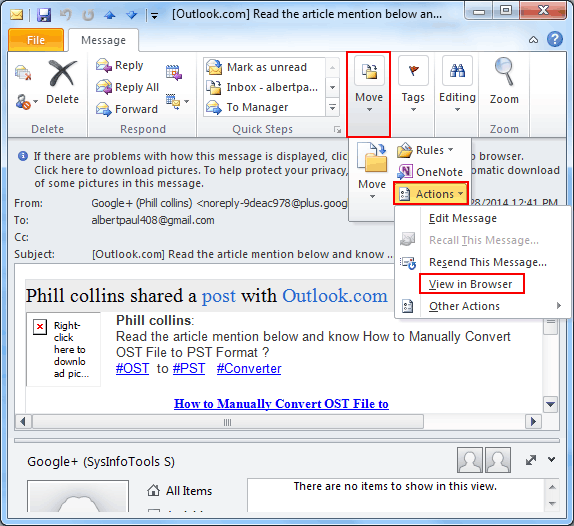Click the Move group button in ribbon
Screen dimensions: 574x526
pyautogui.click(x=369, y=94)
